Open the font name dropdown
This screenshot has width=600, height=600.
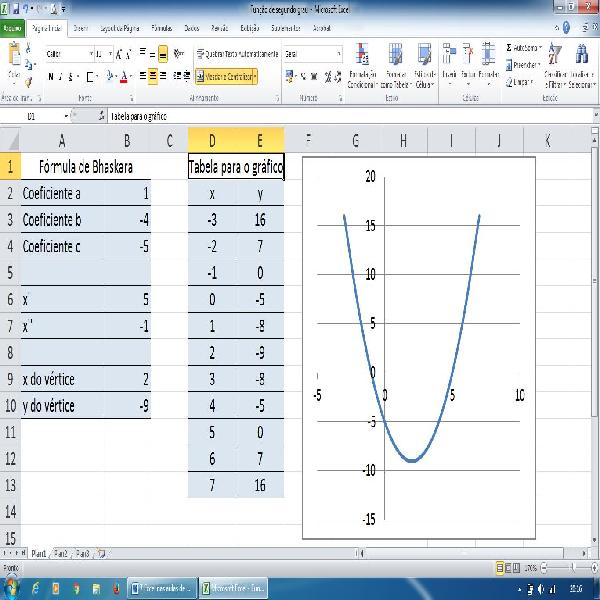91,54
